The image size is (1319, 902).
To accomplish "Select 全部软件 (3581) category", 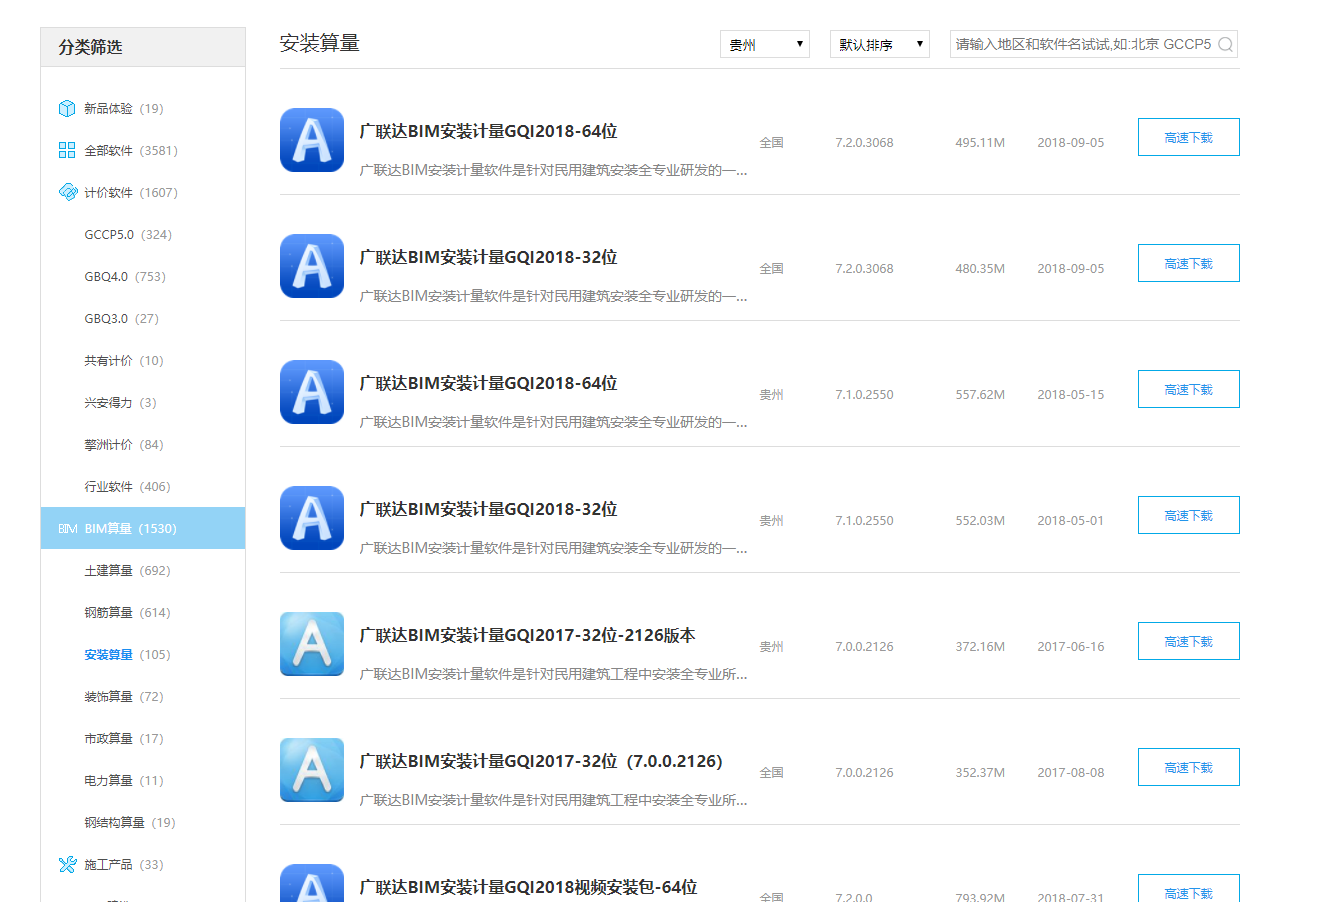I will pyautogui.click(x=131, y=150).
